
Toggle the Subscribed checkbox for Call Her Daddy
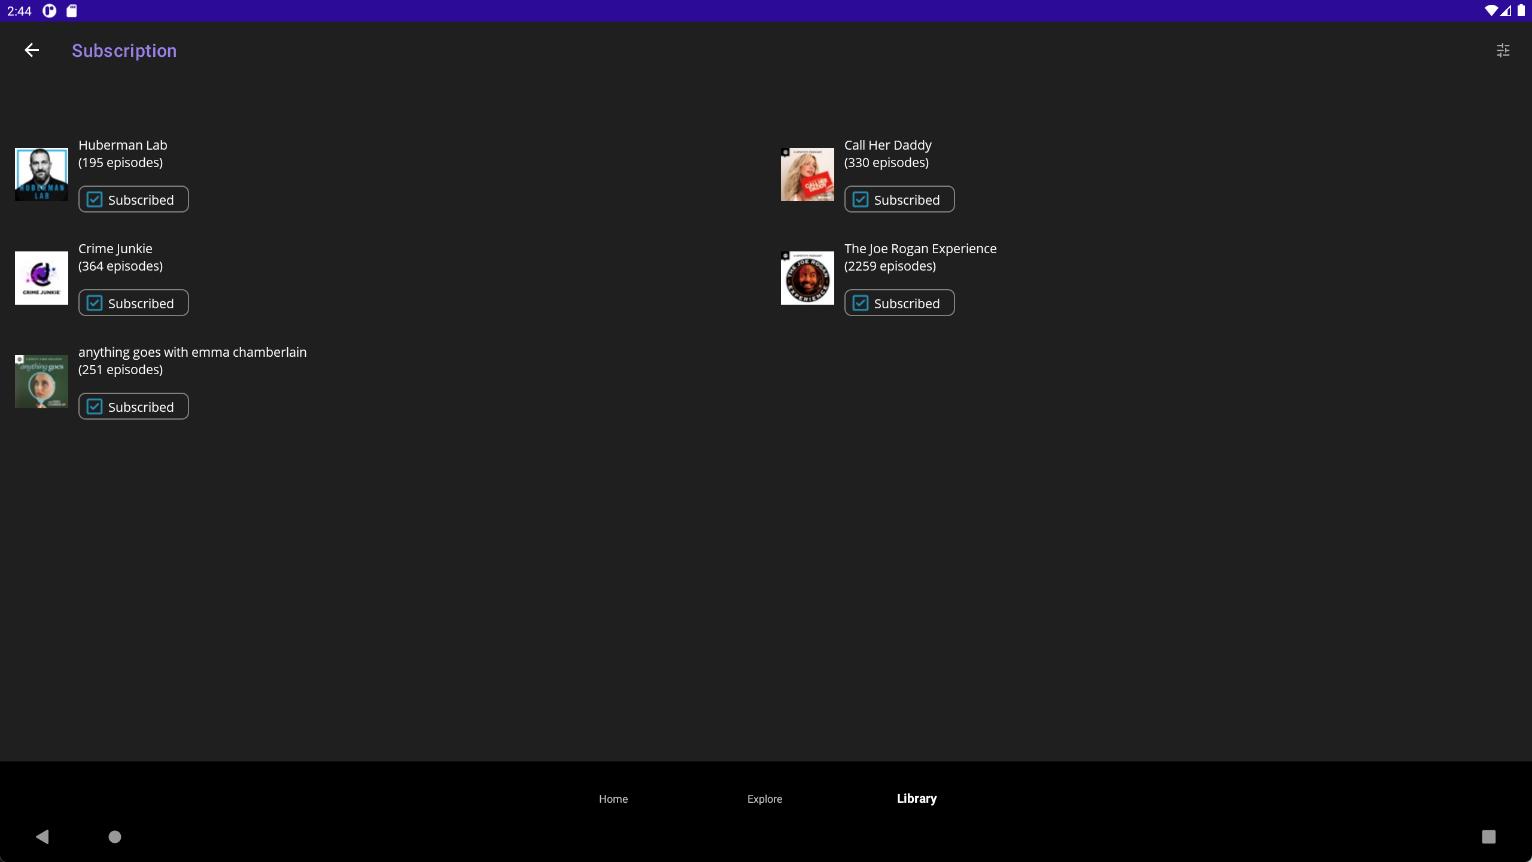click(x=899, y=199)
